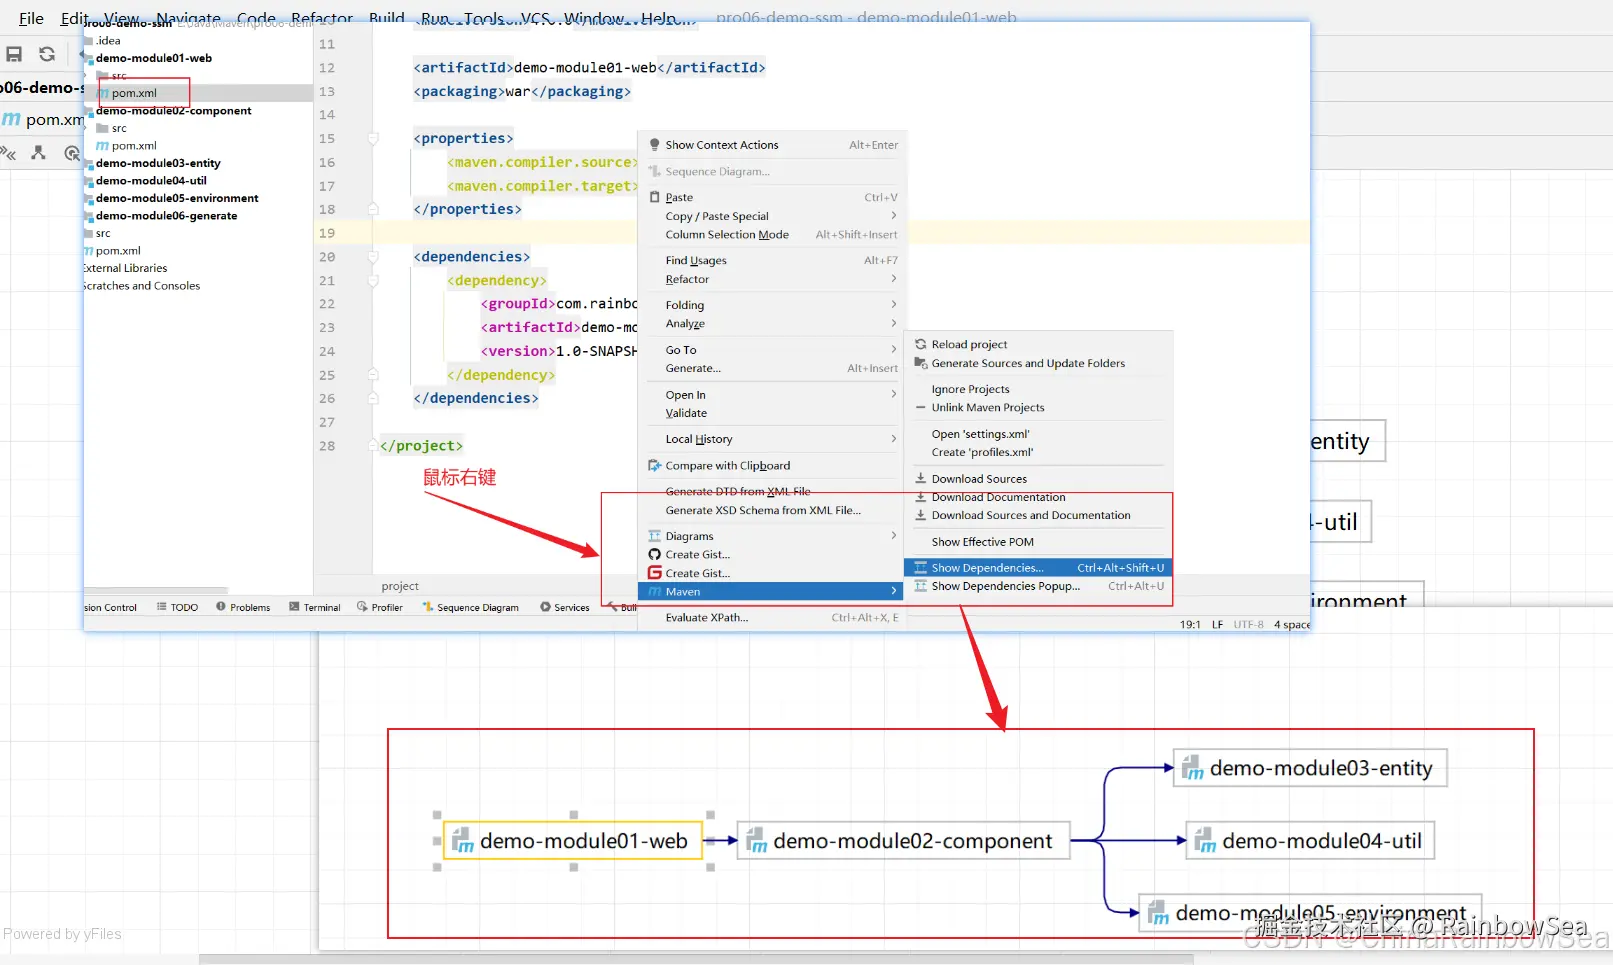Select the demo-module01-web diagram node
Image resolution: width=1613 pixels, height=965 pixels.
click(573, 841)
